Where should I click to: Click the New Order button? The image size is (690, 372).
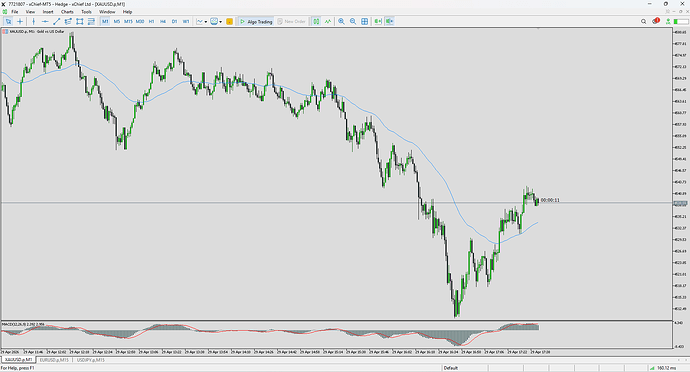291,21
